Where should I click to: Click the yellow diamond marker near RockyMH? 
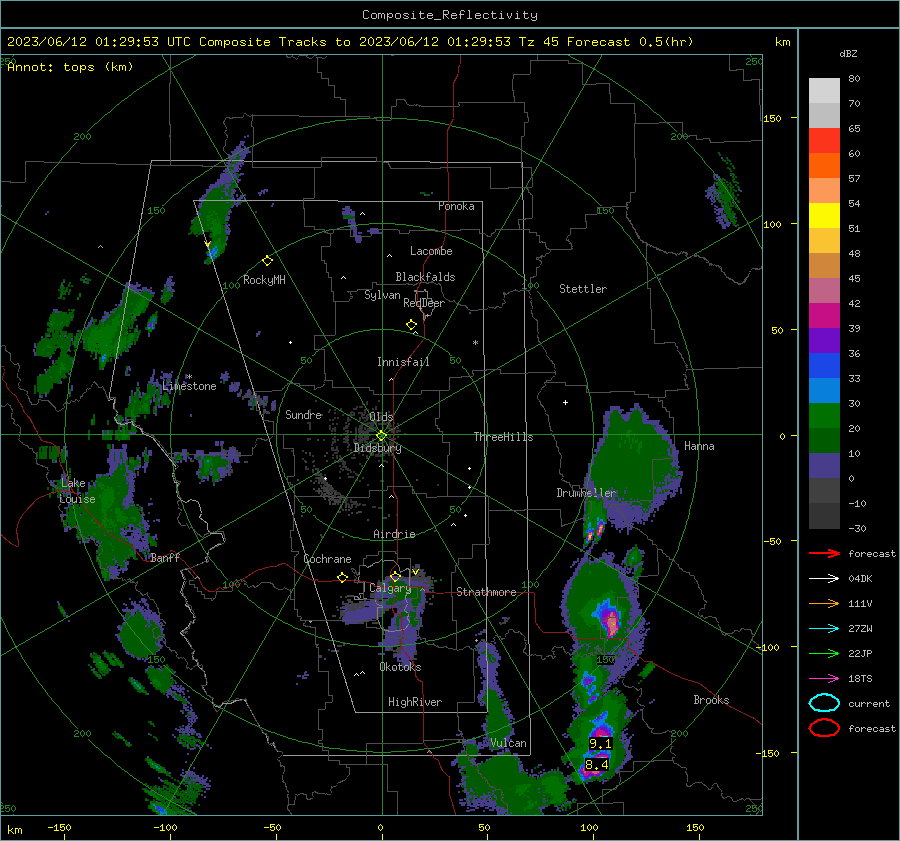coord(267,261)
